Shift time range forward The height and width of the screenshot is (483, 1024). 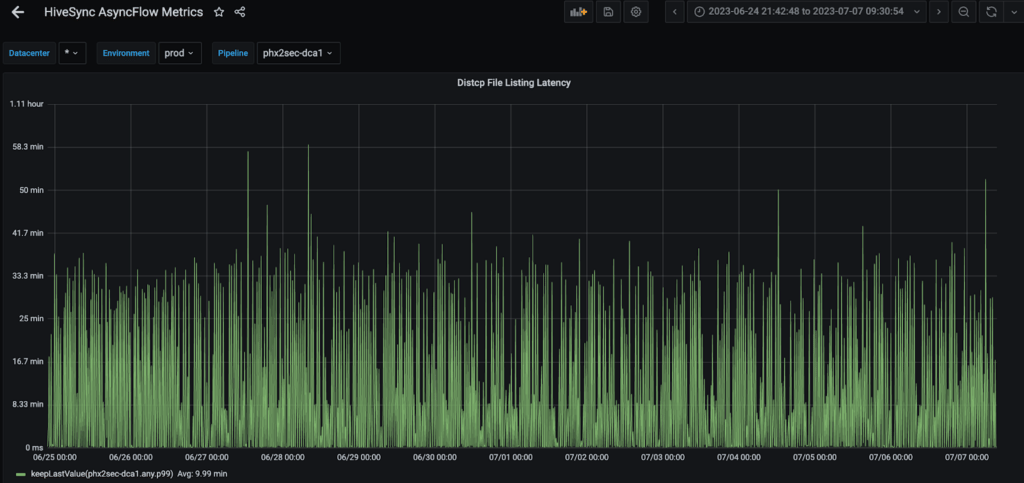938,12
